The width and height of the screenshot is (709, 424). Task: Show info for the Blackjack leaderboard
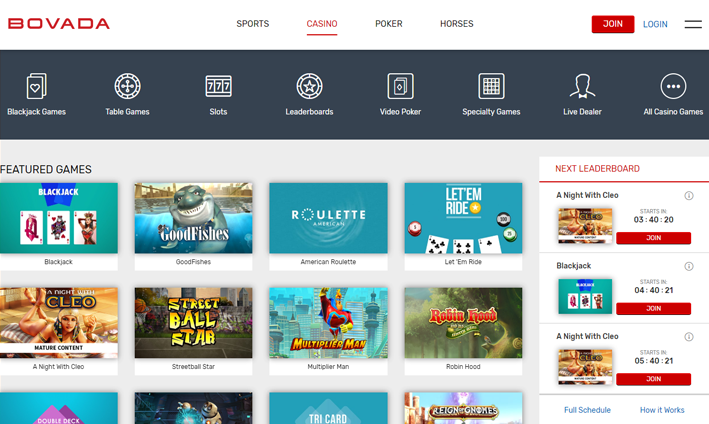point(689,266)
